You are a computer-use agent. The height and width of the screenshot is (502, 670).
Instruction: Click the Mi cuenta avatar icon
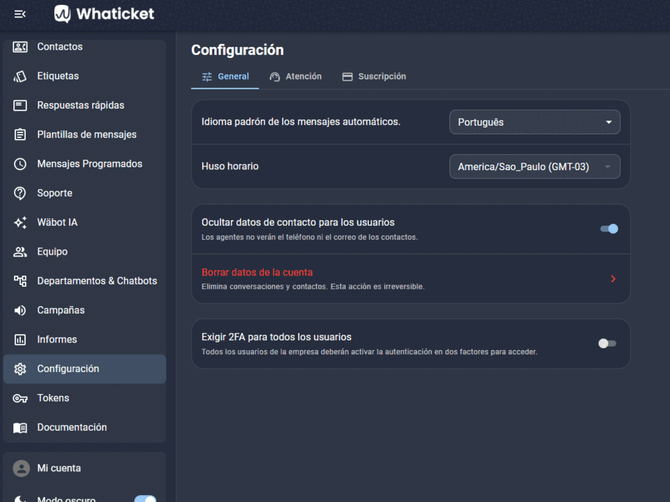(x=21, y=468)
